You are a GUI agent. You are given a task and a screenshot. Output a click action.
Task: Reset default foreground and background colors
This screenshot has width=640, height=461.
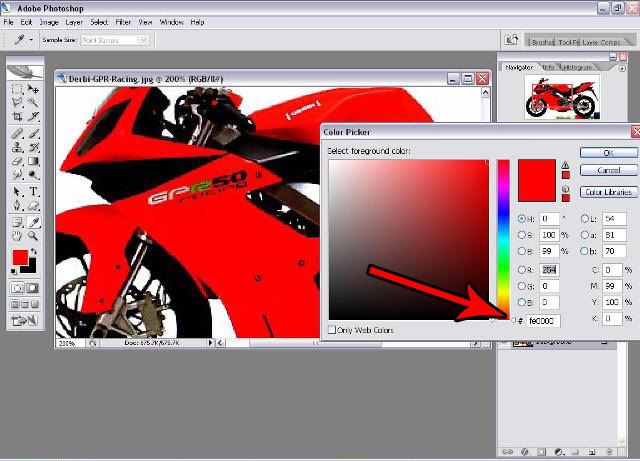tap(14, 271)
